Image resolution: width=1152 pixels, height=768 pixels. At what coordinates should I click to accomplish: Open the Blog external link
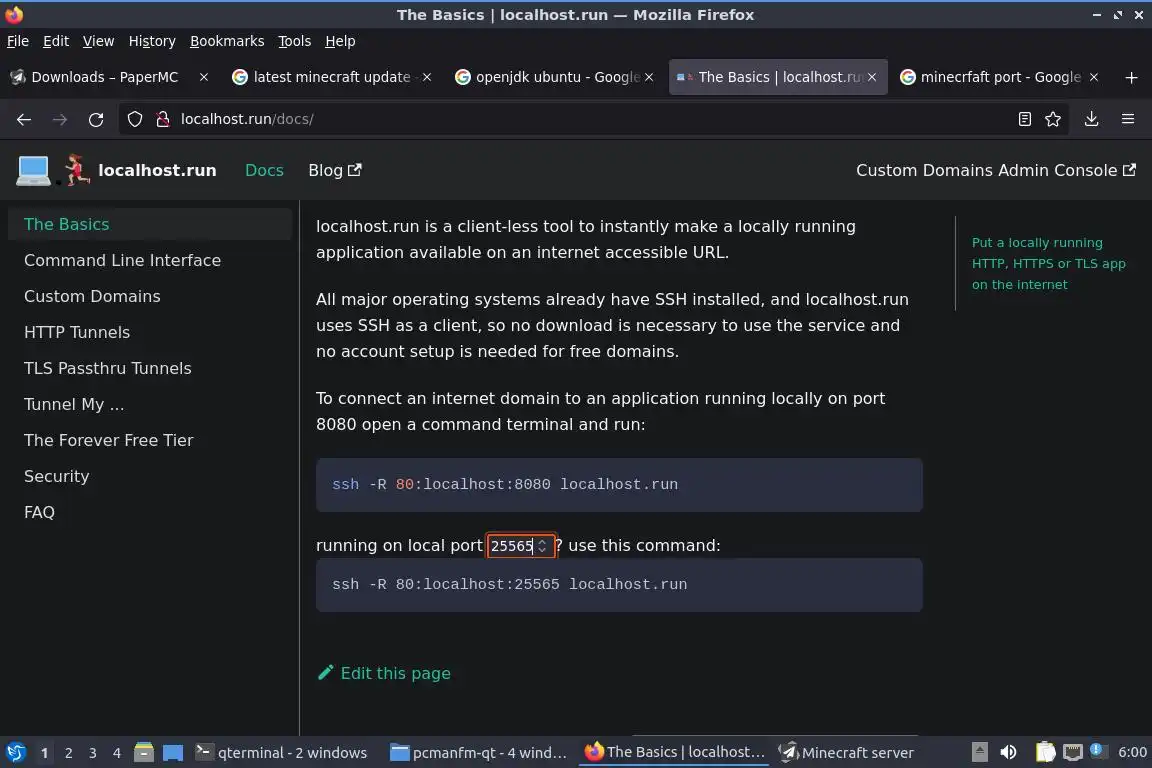click(335, 171)
